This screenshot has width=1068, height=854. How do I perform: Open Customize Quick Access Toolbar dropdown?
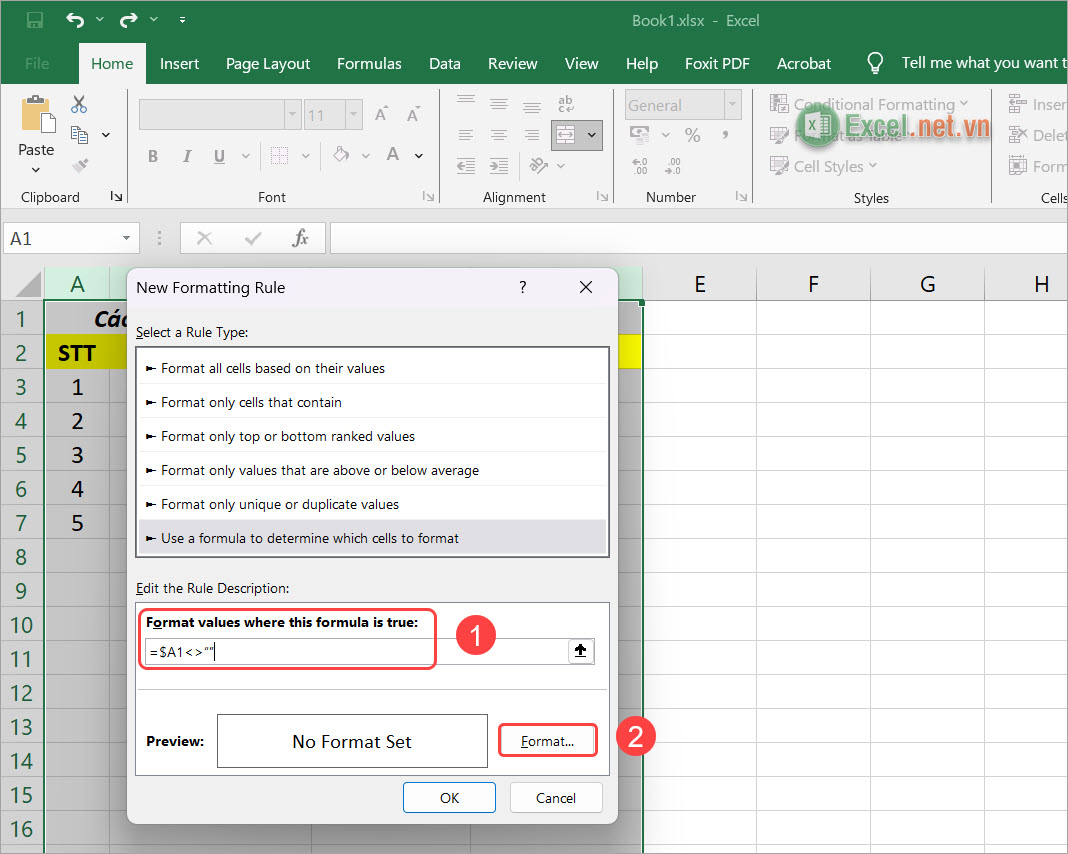[x=183, y=20]
